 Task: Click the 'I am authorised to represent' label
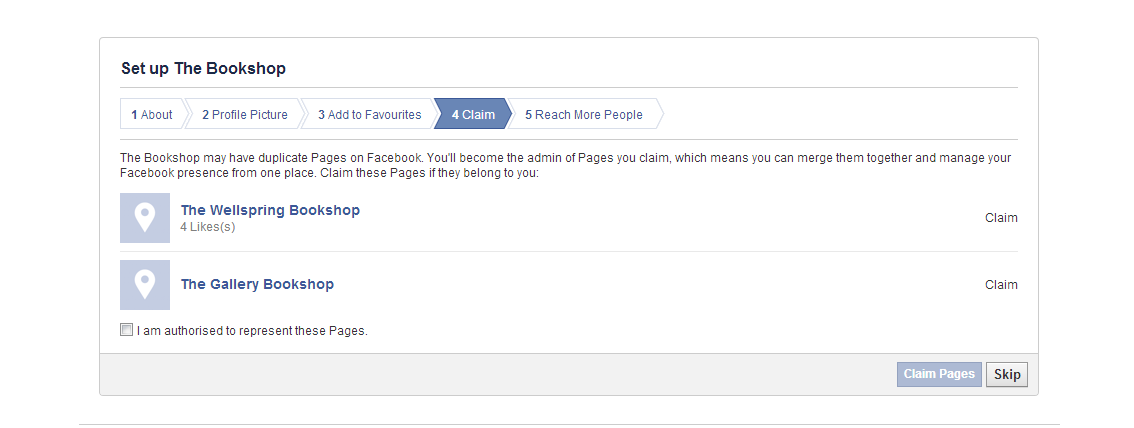point(252,331)
